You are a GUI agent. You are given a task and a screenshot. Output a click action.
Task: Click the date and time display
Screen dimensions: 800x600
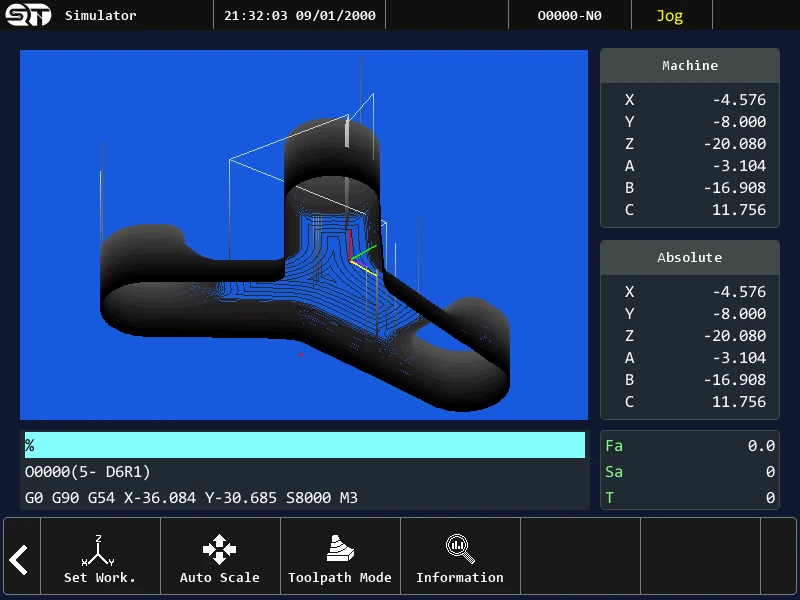pos(300,15)
